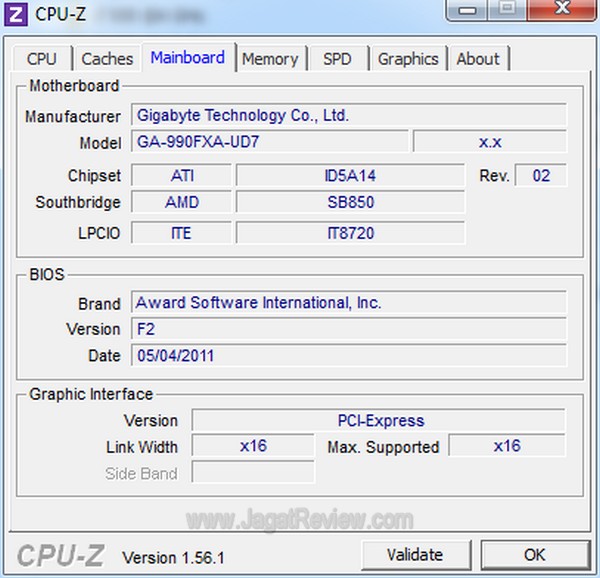
Task: Click the CPU-Z window title text
Action: 60,14
